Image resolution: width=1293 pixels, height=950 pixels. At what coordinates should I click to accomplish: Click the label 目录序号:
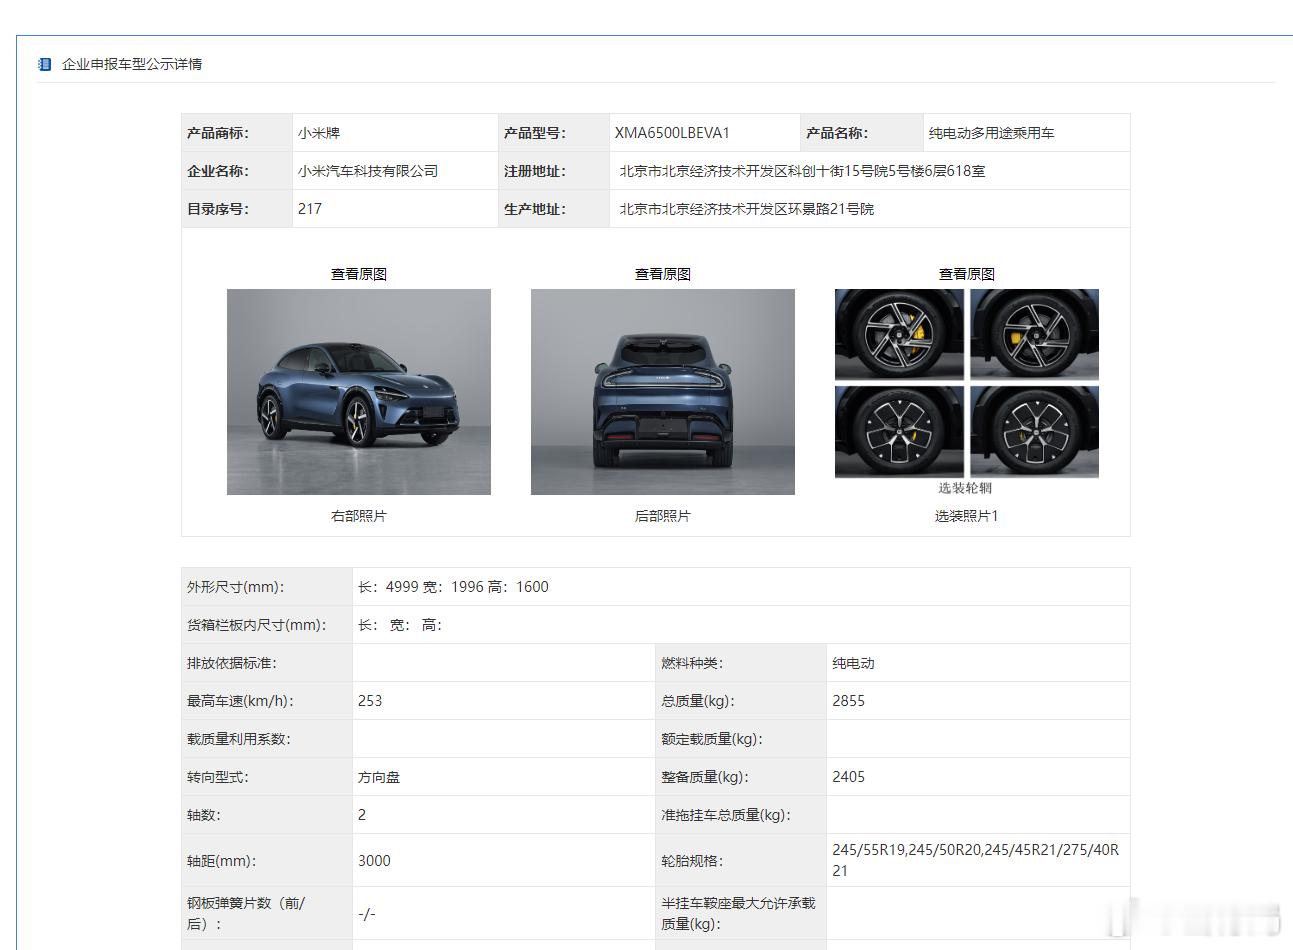[218, 209]
